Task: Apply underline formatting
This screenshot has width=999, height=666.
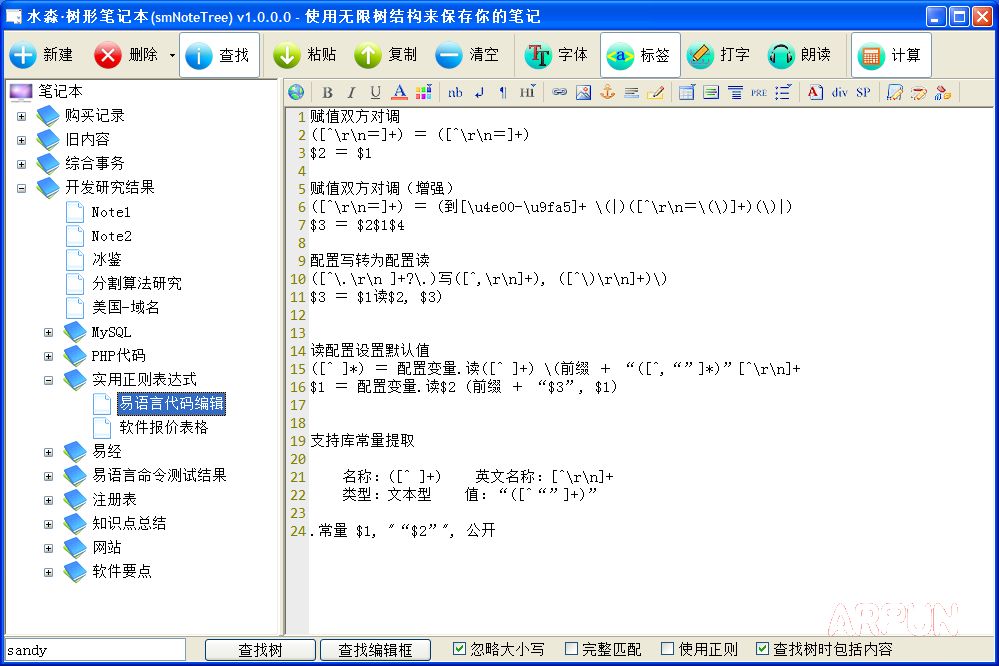Action: [375, 92]
